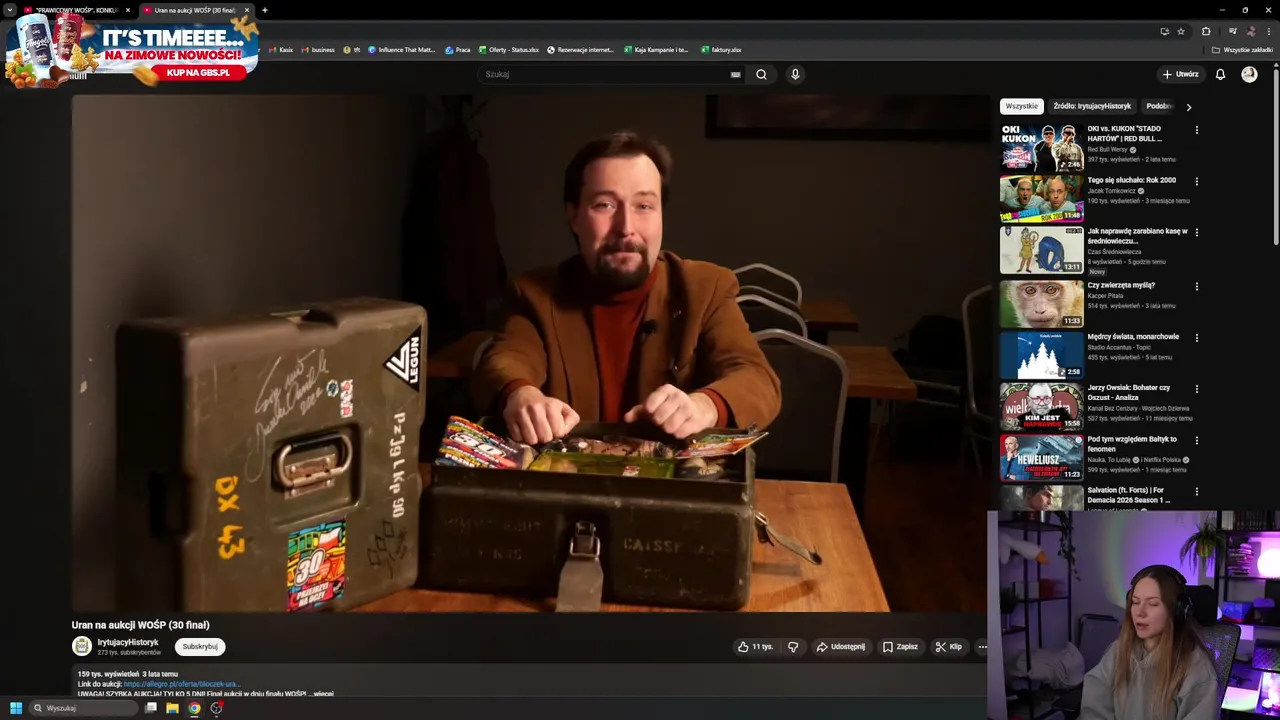Screen dimensions: 1280x720
Task: Dislike the video with thumbs-down icon
Action: (x=793, y=647)
